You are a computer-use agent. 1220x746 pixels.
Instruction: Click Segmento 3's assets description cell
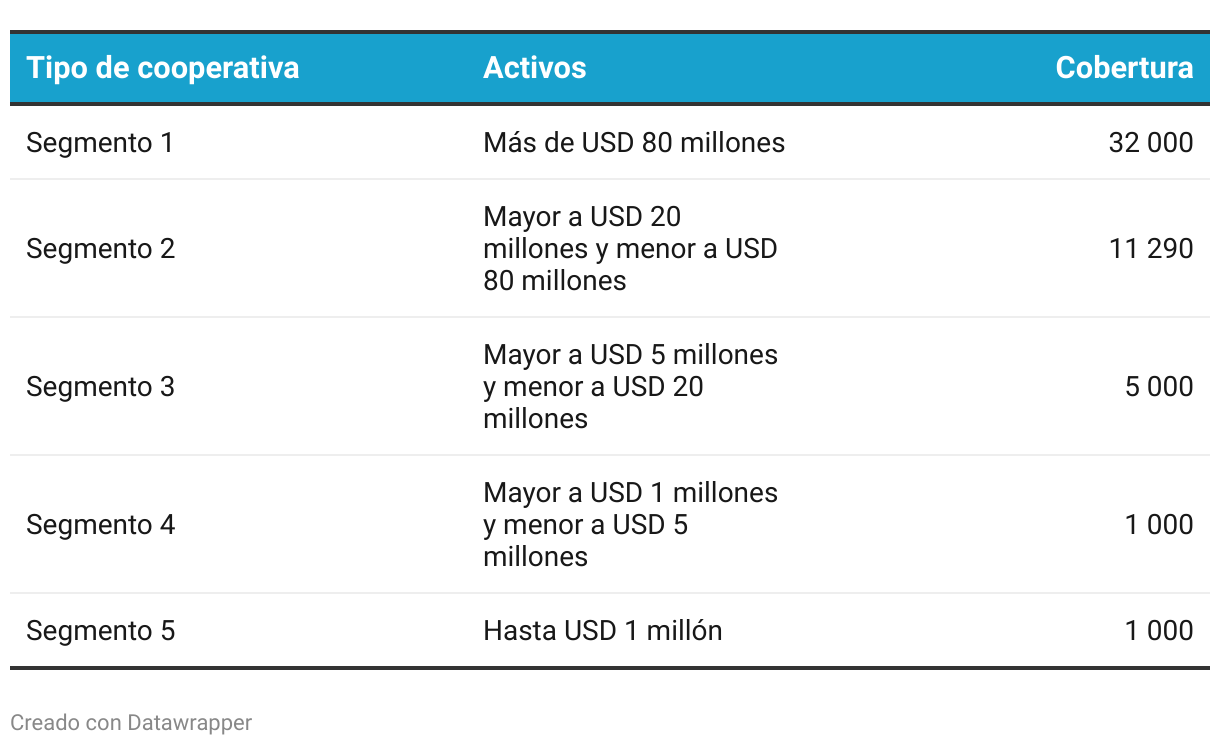(630, 387)
